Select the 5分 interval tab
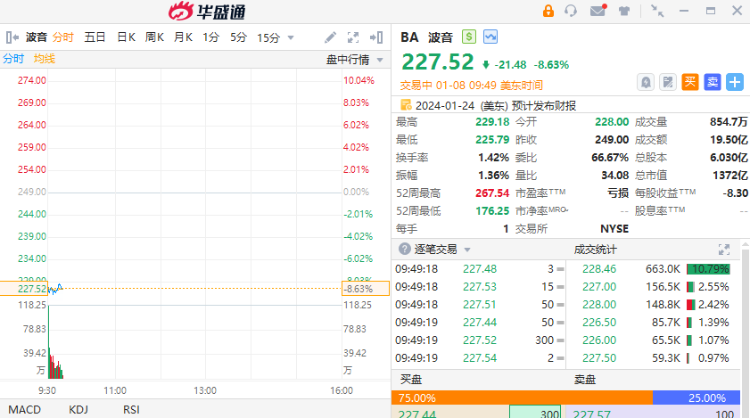Image resolution: width=750 pixels, height=418 pixels. (238, 37)
